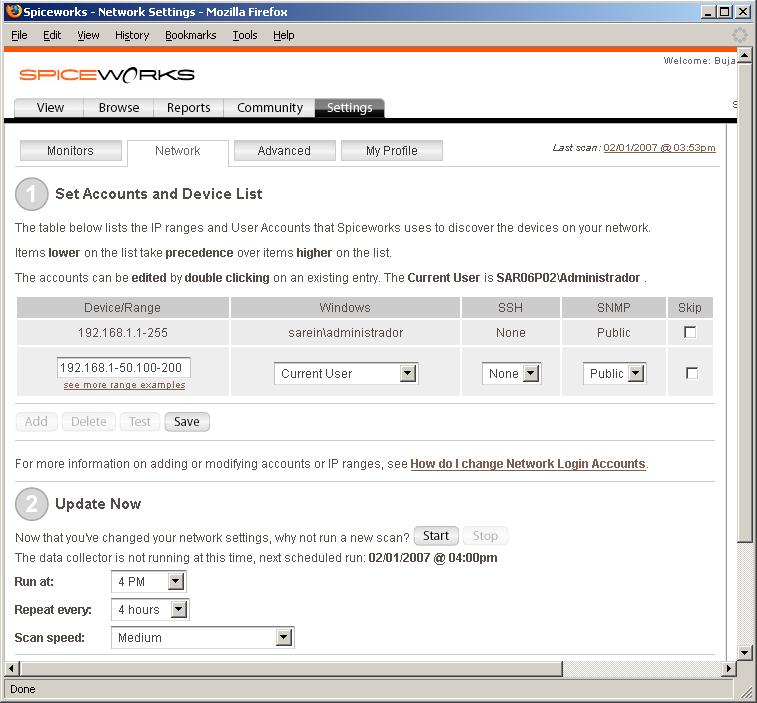Click the Windows column header

click(x=345, y=308)
